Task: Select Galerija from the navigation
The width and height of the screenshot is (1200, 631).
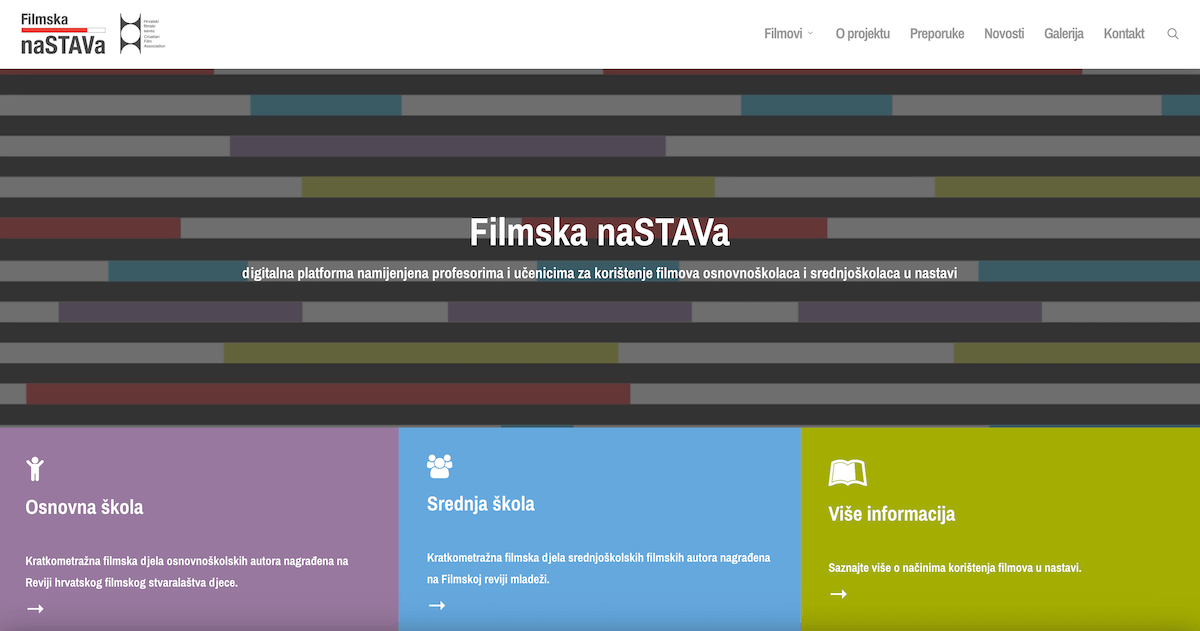Action: pyautogui.click(x=1064, y=34)
